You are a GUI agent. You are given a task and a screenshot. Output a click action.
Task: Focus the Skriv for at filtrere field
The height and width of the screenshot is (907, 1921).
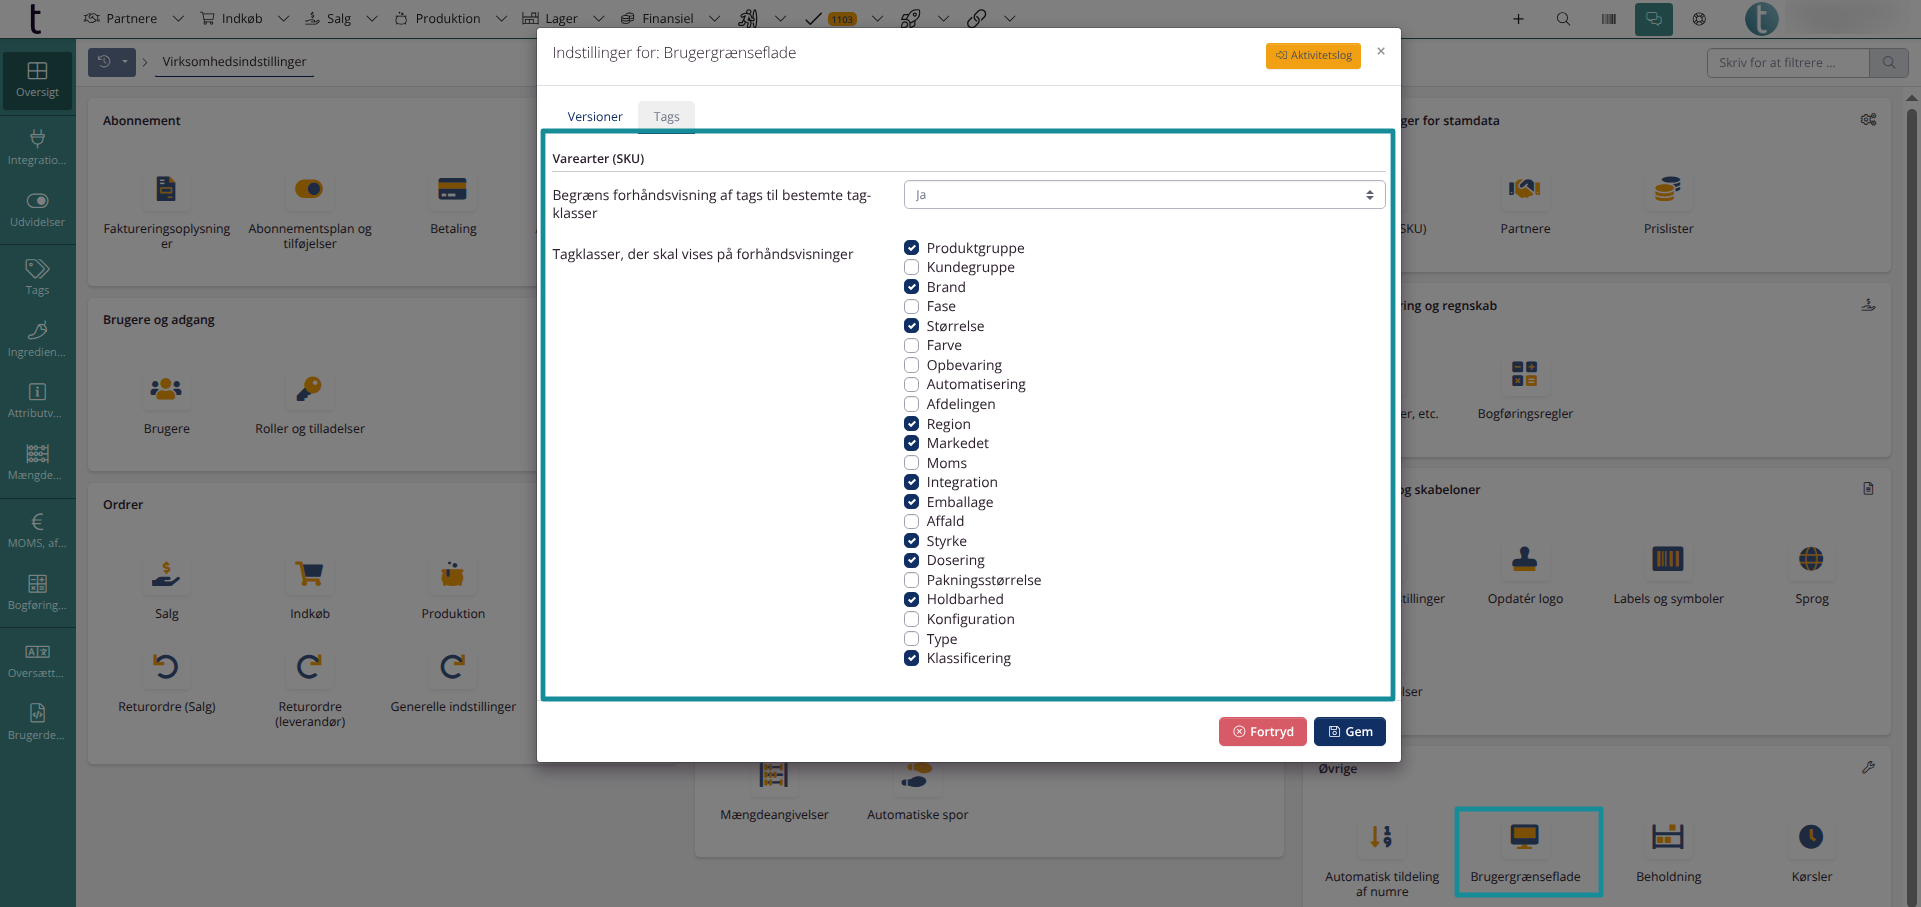1788,63
